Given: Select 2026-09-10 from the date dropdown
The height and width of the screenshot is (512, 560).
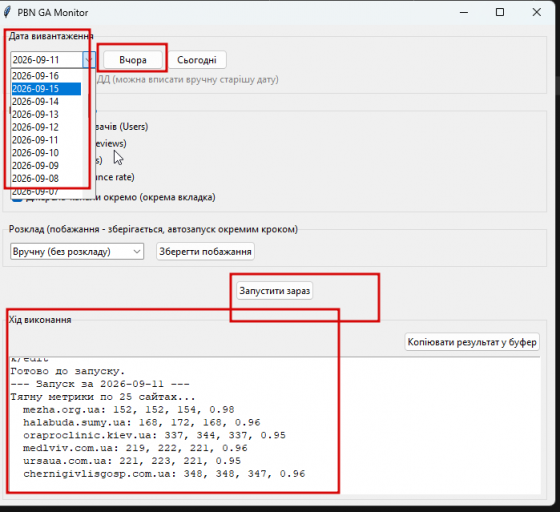Looking at the screenshot, I should [46, 153].
